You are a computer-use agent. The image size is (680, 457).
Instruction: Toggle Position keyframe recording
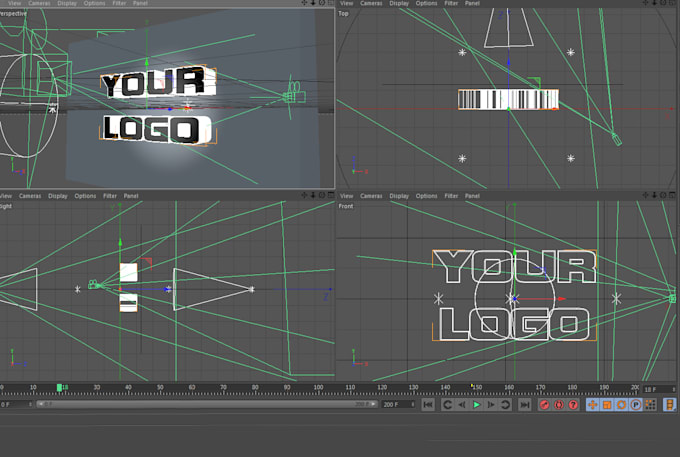[x=592, y=405]
